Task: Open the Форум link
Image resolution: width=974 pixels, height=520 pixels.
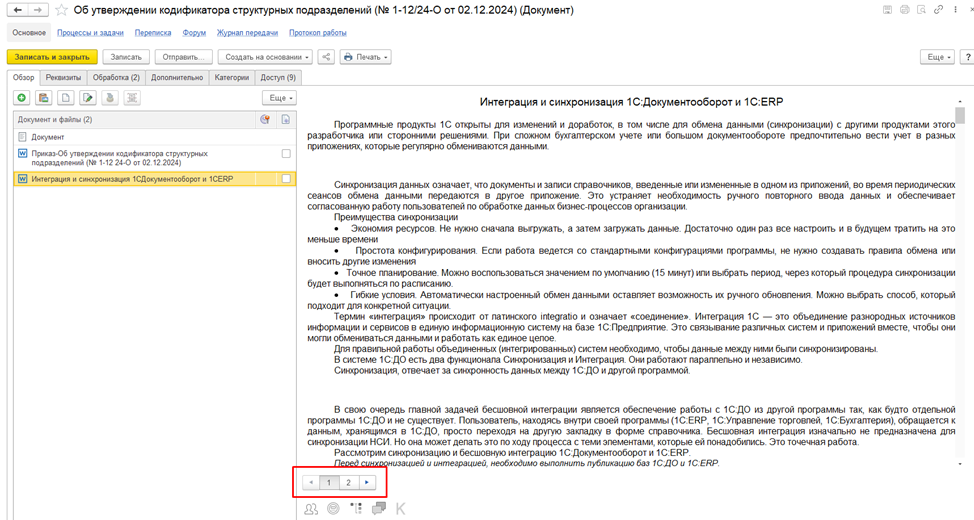Action: (194, 32)
